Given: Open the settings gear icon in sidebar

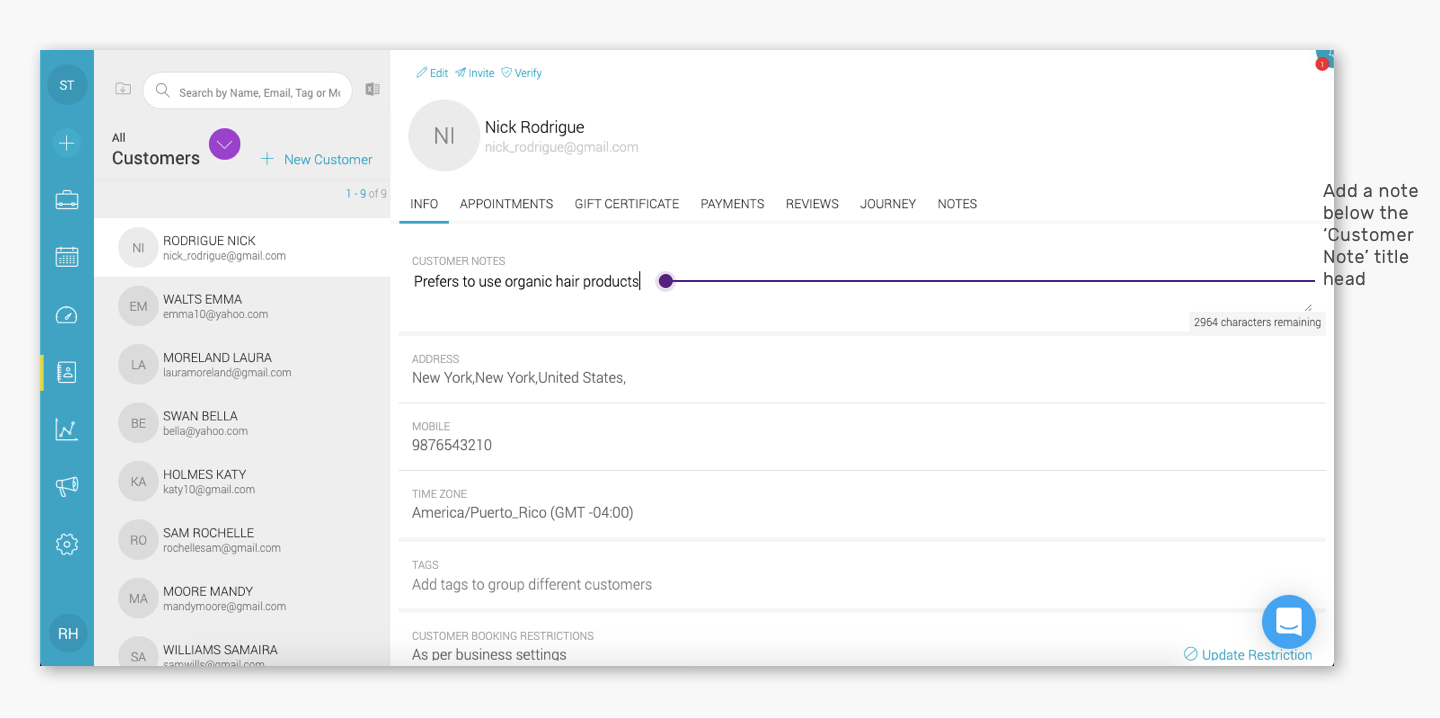Looking at the screenshot, I should click(x=67, y=545).
